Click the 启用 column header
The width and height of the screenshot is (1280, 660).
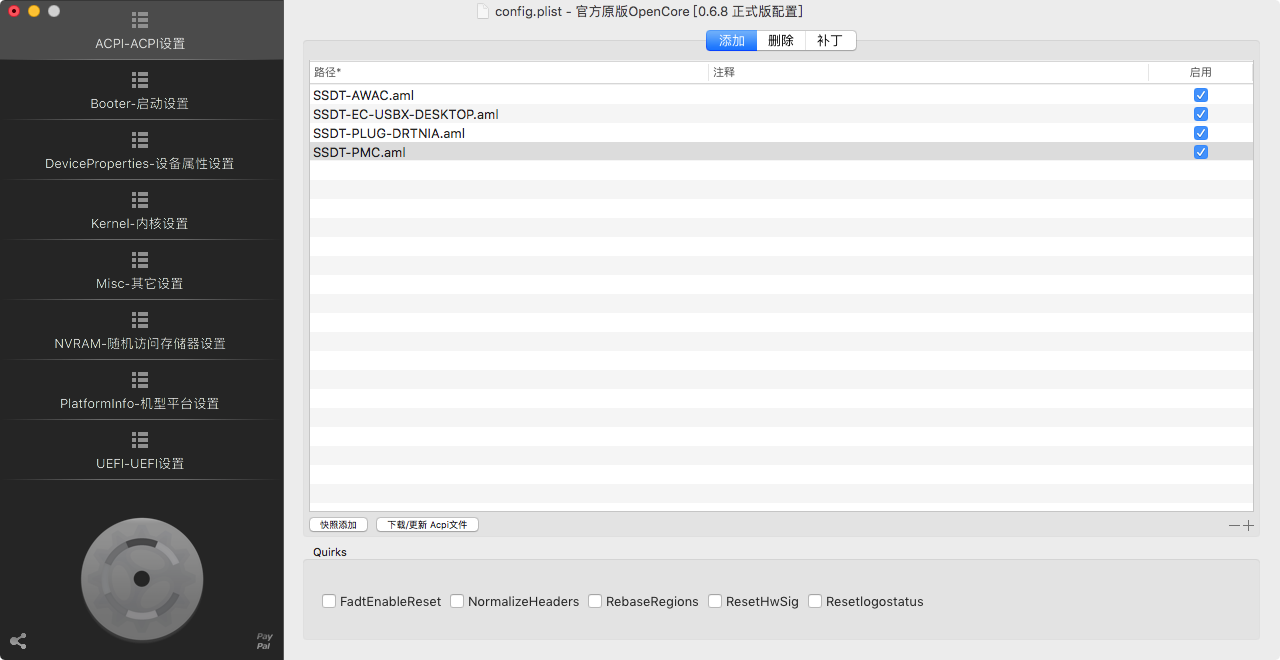[1200, 72]
